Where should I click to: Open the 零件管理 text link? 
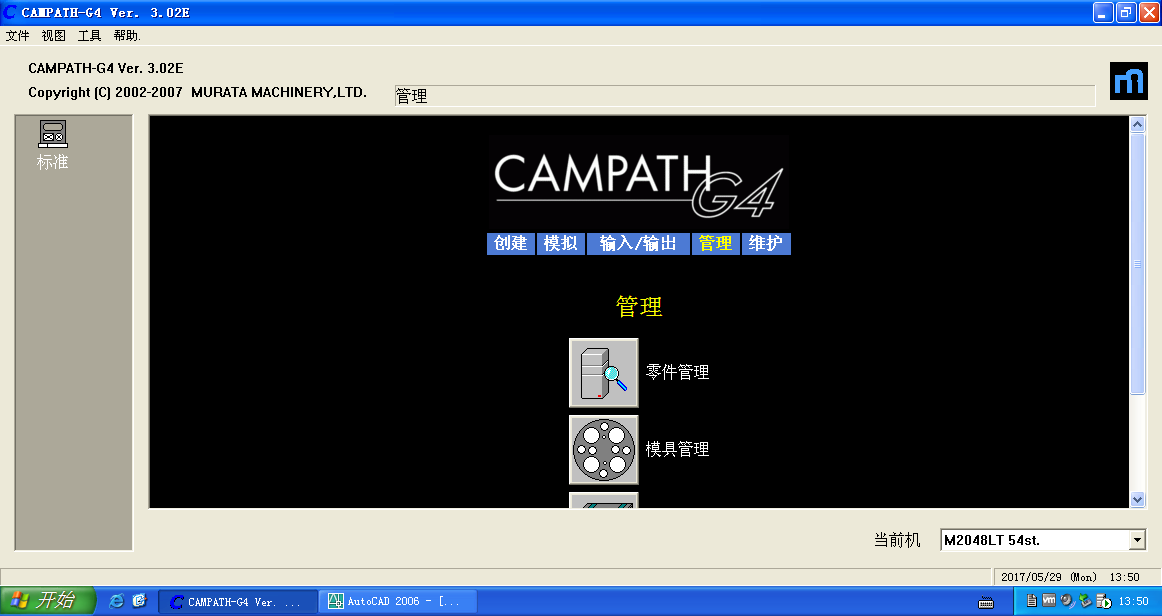[677, 372]
